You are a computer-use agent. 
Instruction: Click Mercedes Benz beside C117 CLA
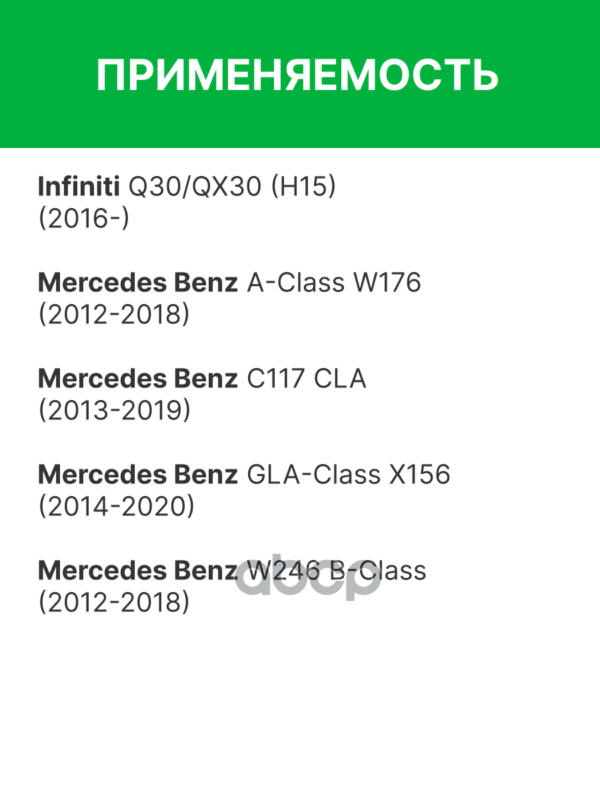[x=137, y=379]
